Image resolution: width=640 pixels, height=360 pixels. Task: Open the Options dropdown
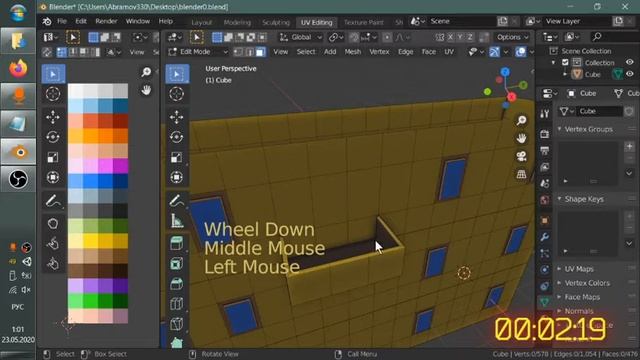coord(512,37)
